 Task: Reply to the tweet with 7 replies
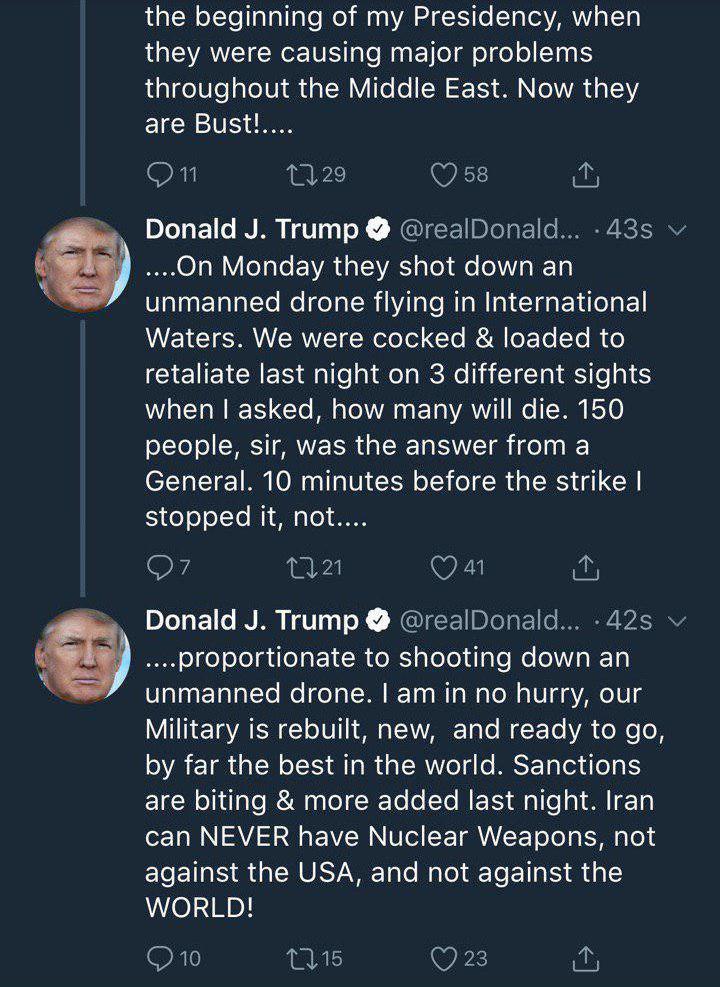tap(160, 568)
